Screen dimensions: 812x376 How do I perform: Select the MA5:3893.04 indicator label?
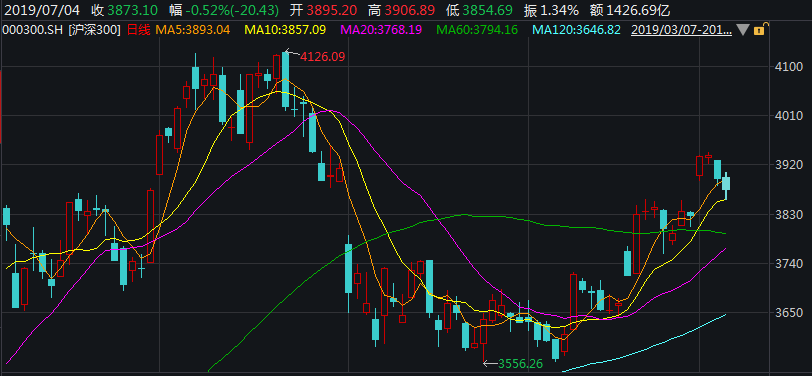point(193,30)
